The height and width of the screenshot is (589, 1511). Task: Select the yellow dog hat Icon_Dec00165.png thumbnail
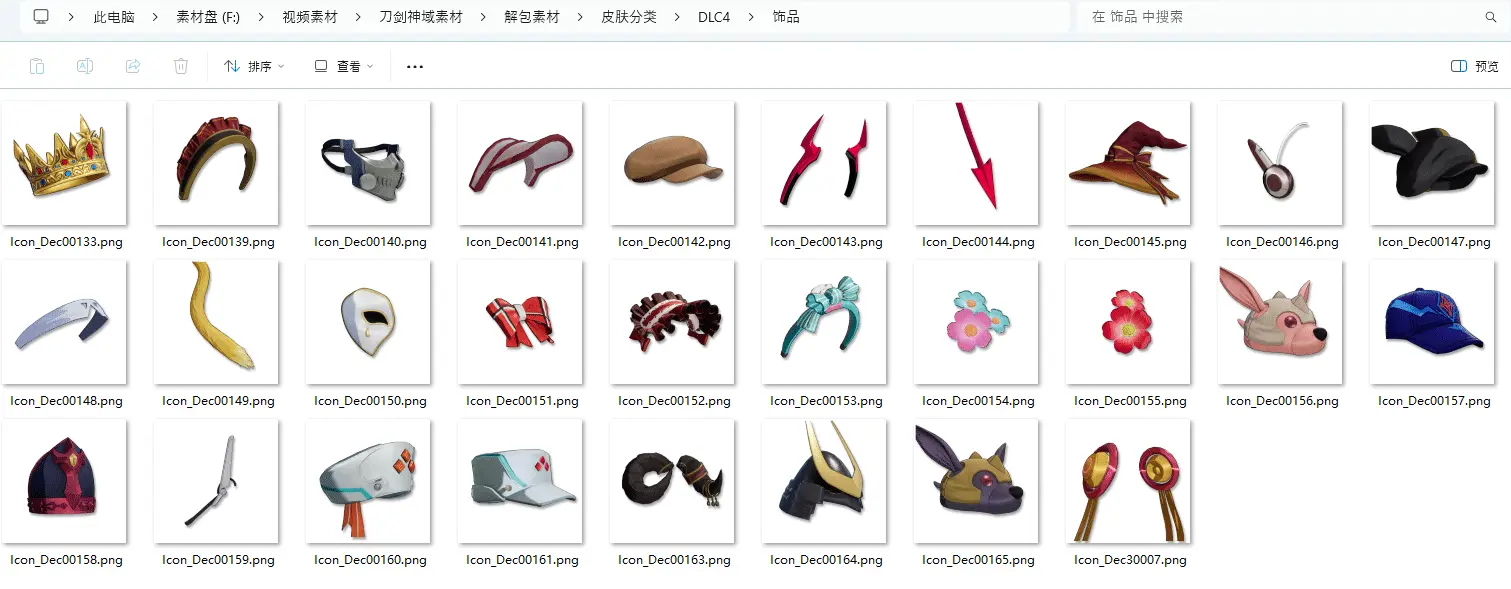[x=976, y=481]
